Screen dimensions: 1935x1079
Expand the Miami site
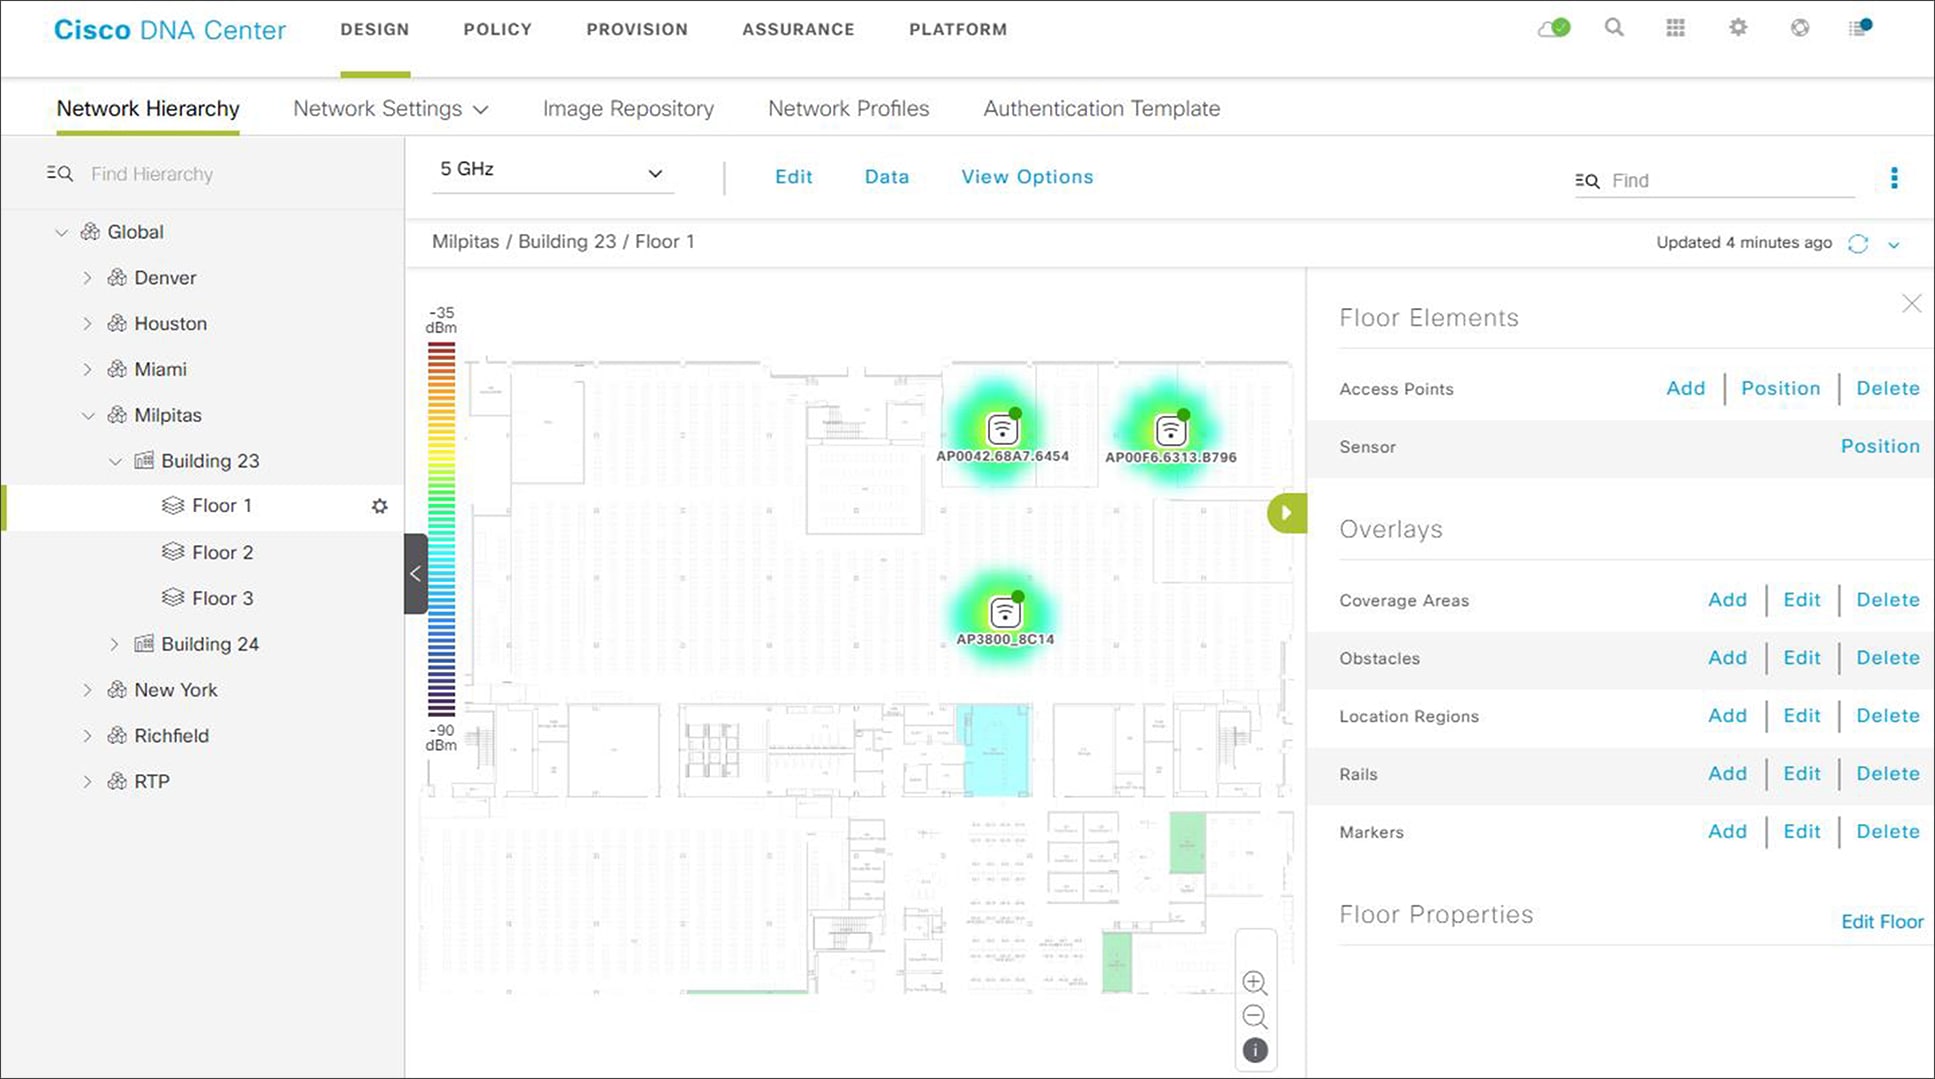[x=87, y=370]
